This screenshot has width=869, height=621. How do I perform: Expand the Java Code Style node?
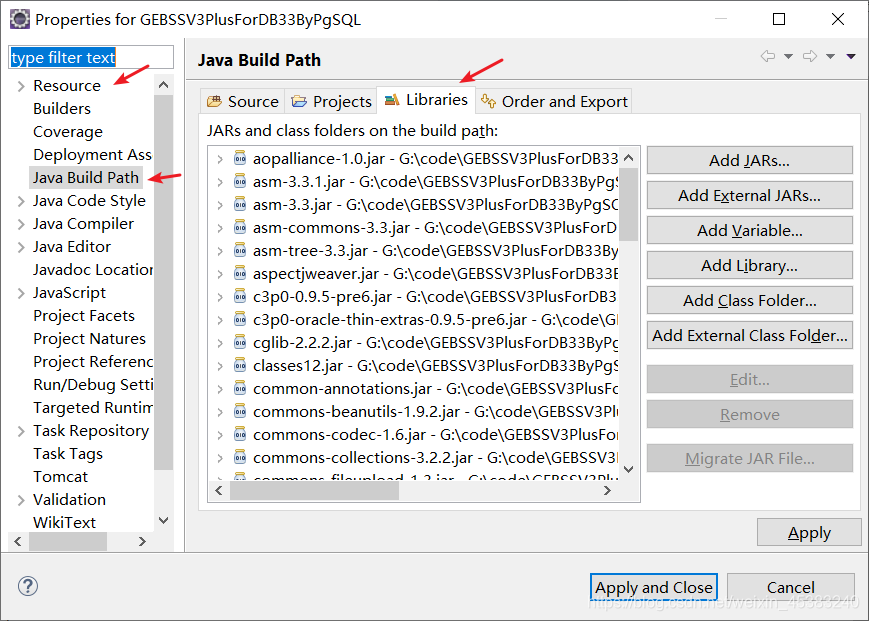pos(21,201)
